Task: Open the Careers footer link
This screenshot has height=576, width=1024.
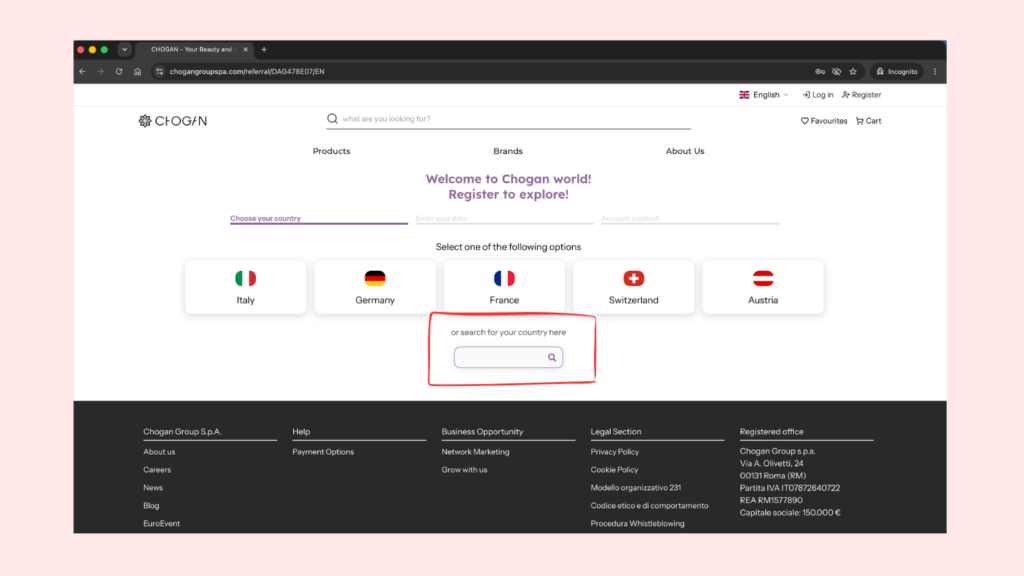Action: pyautogui.click(x=157, y=470)
